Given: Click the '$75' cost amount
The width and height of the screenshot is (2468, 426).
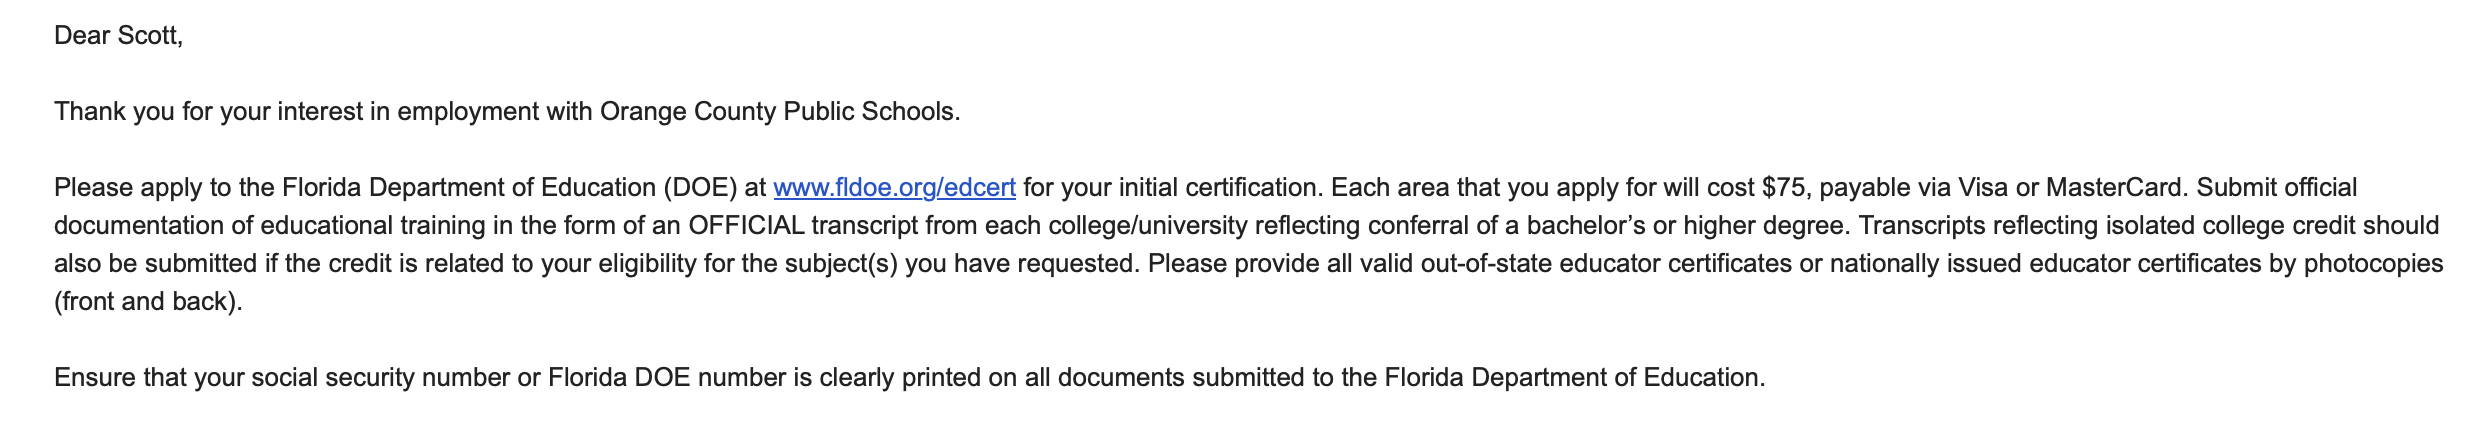Looking at the screenshot, I should [x=1783, y=188].
